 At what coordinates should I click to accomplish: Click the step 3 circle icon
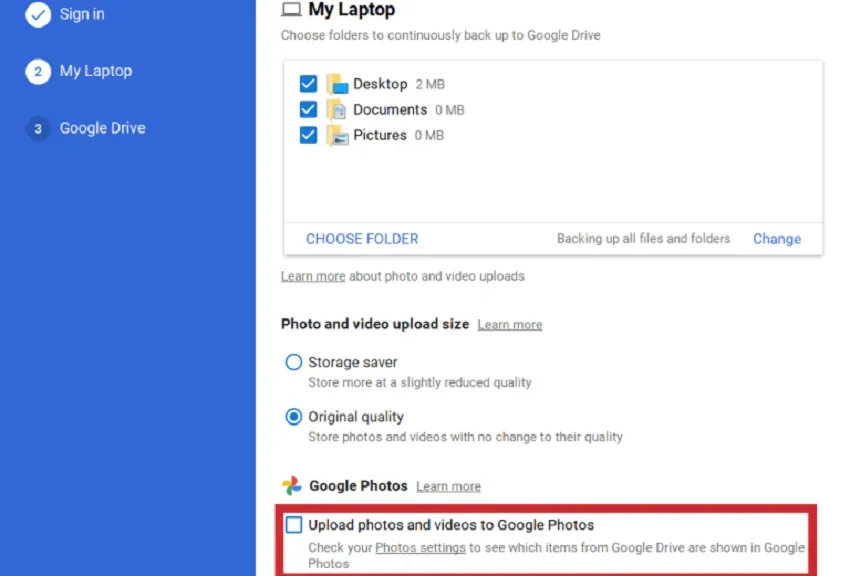pyautogui.click(x=38, y=129)
